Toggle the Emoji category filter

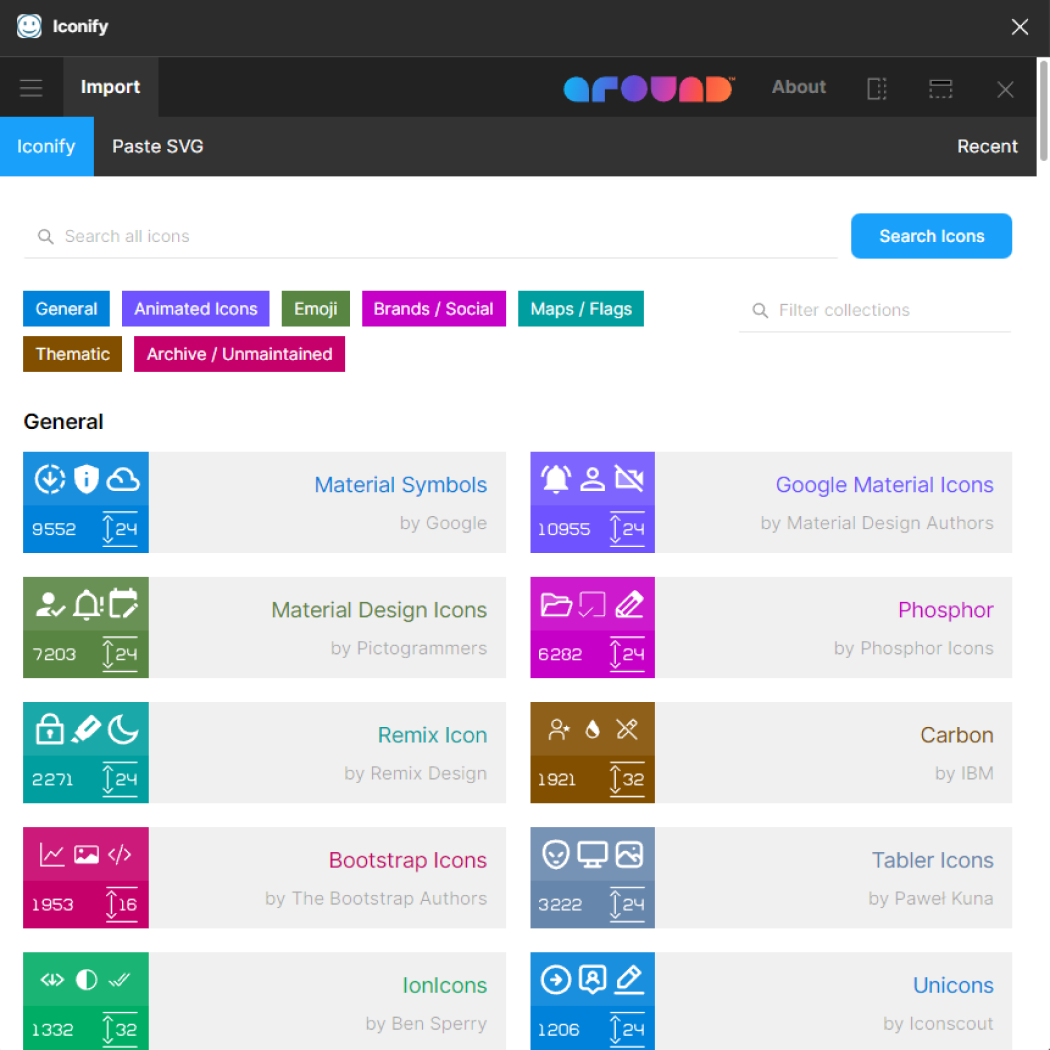pos(315,309)
